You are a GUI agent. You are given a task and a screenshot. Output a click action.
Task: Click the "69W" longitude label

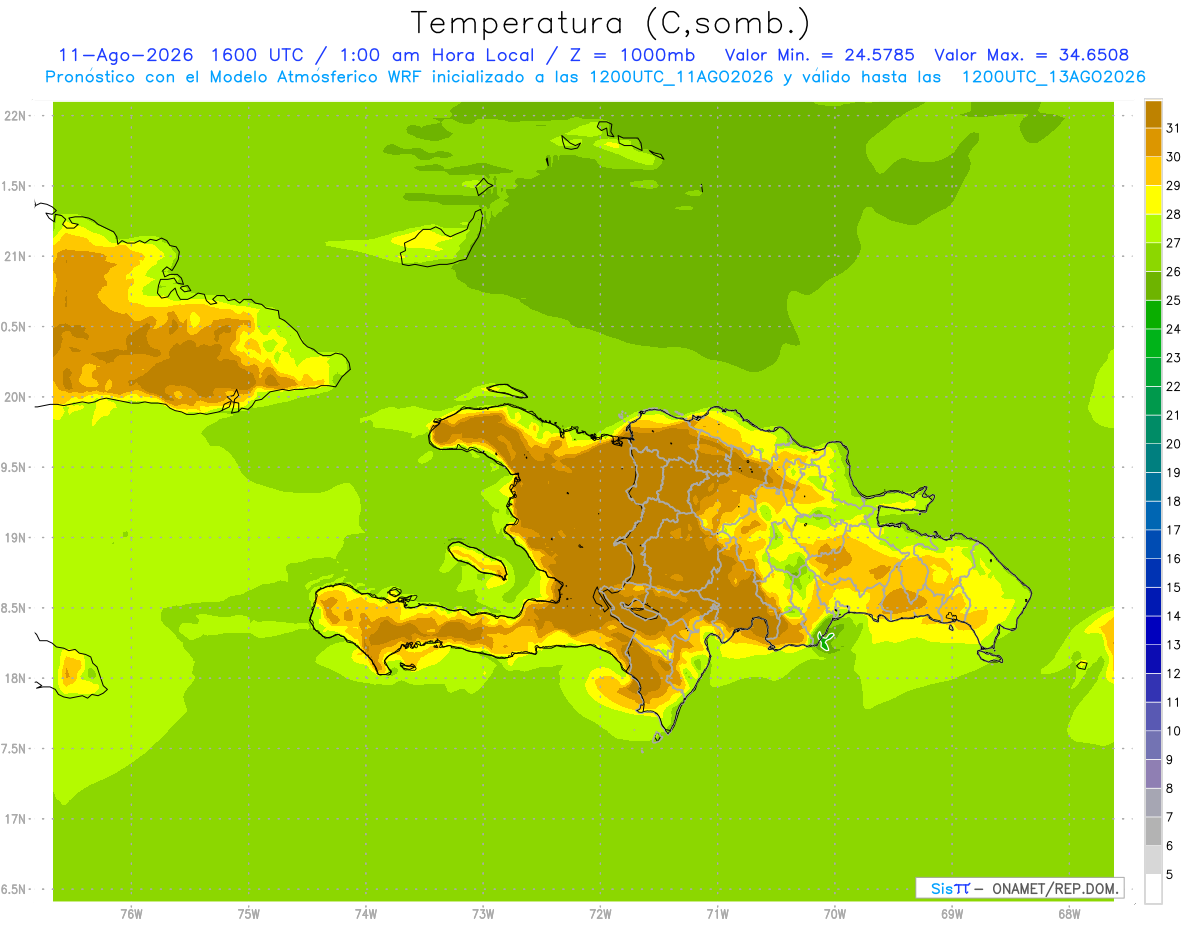[952, 915]
